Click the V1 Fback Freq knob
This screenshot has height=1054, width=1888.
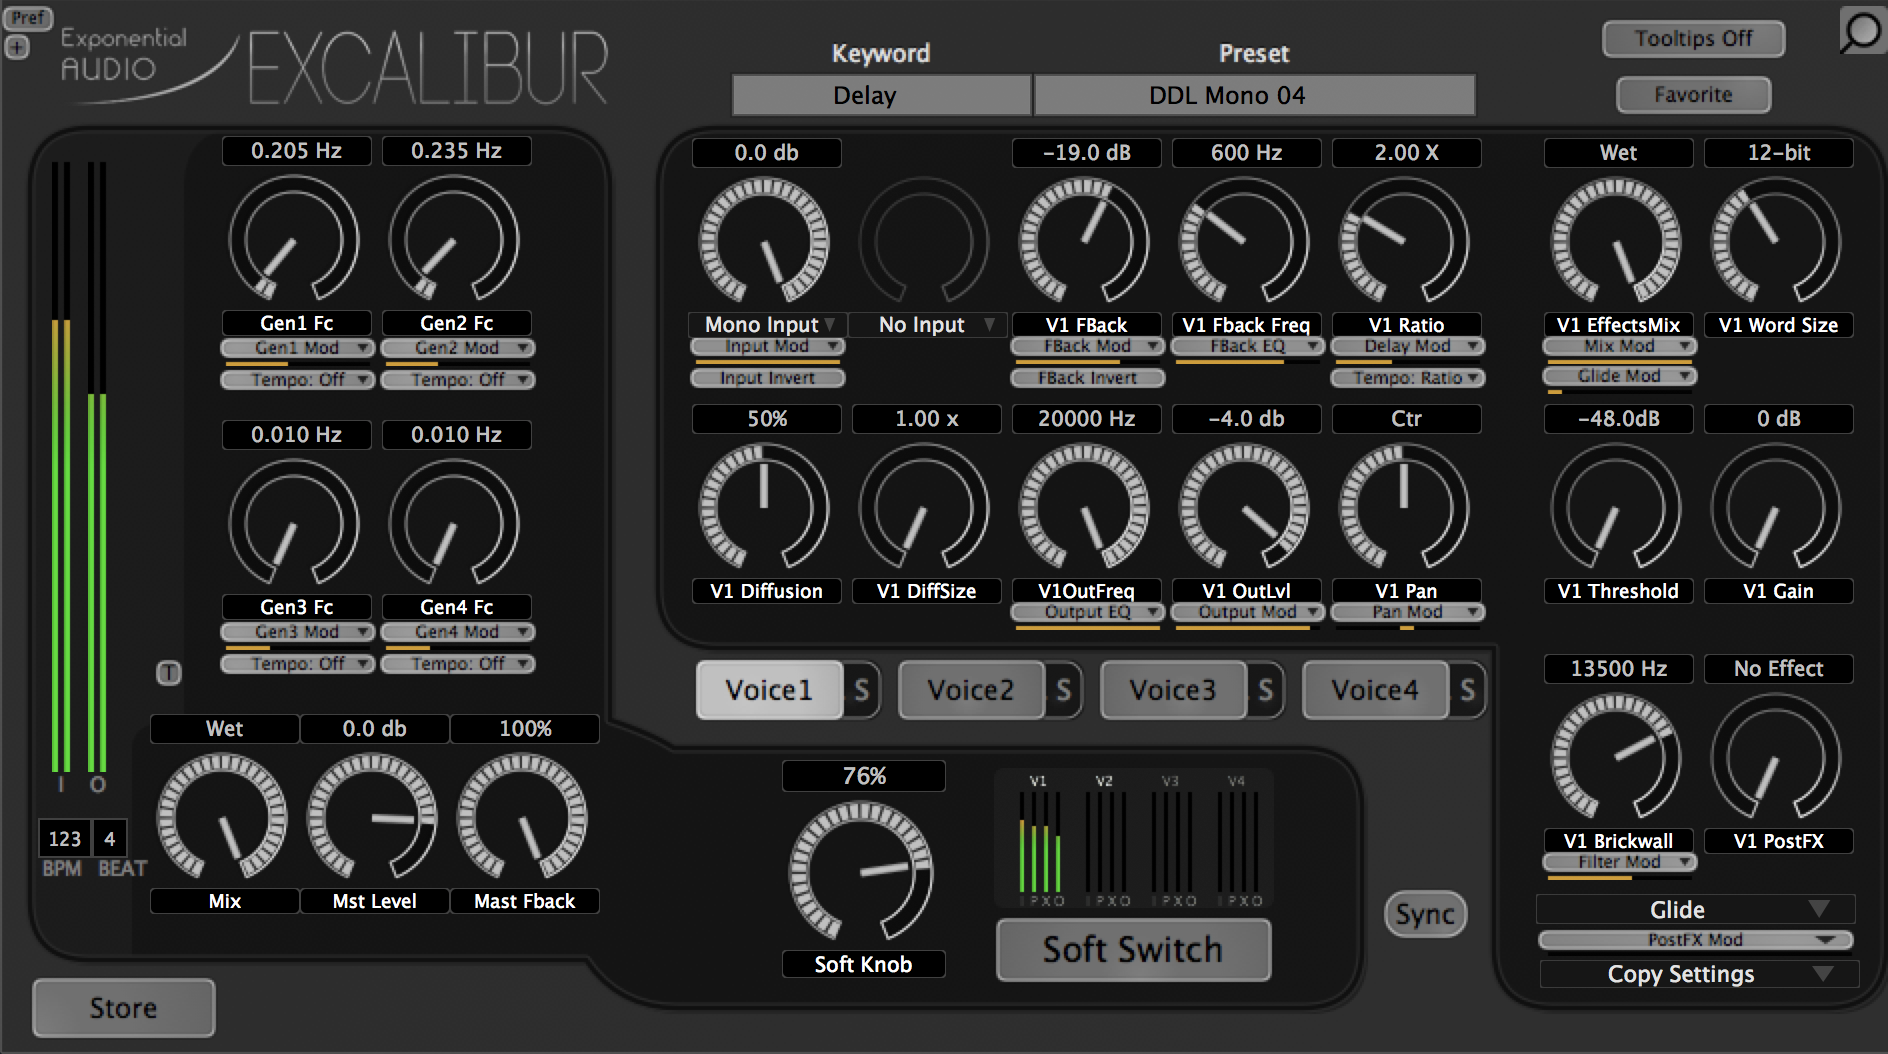tap(1244, 241)
